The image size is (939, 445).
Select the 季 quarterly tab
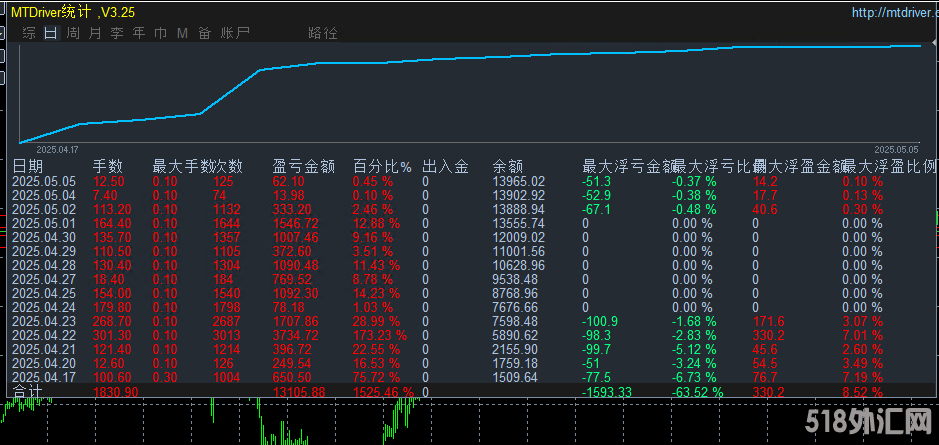pos(117,33)
